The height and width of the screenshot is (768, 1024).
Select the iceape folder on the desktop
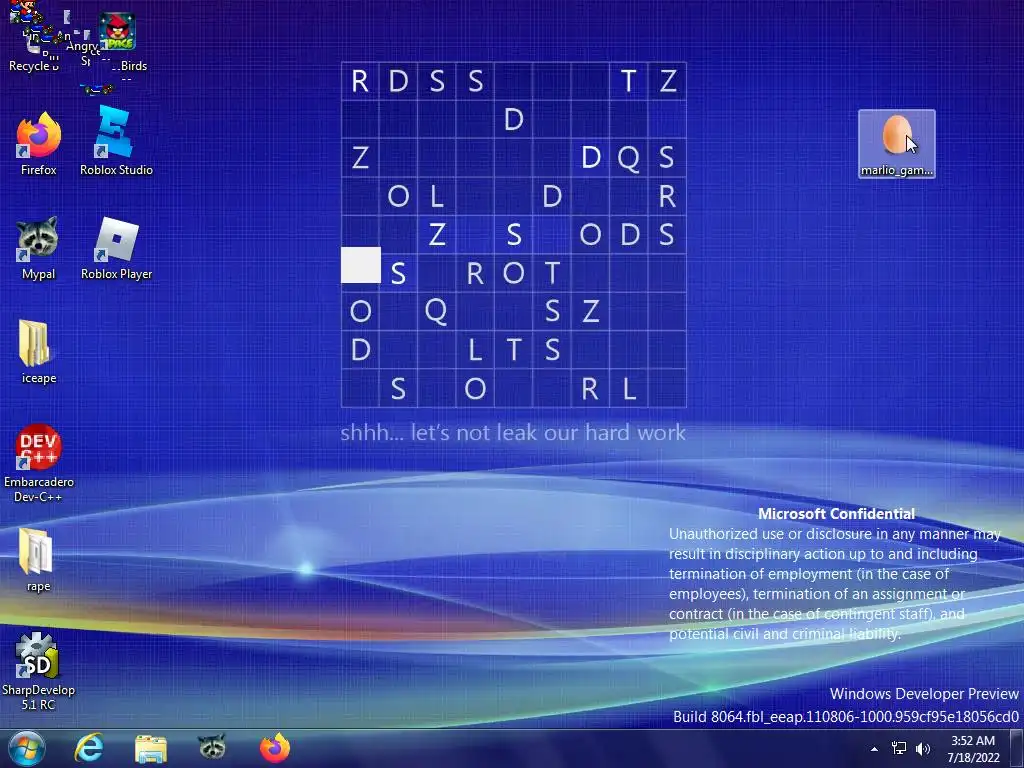coord(39,352)
